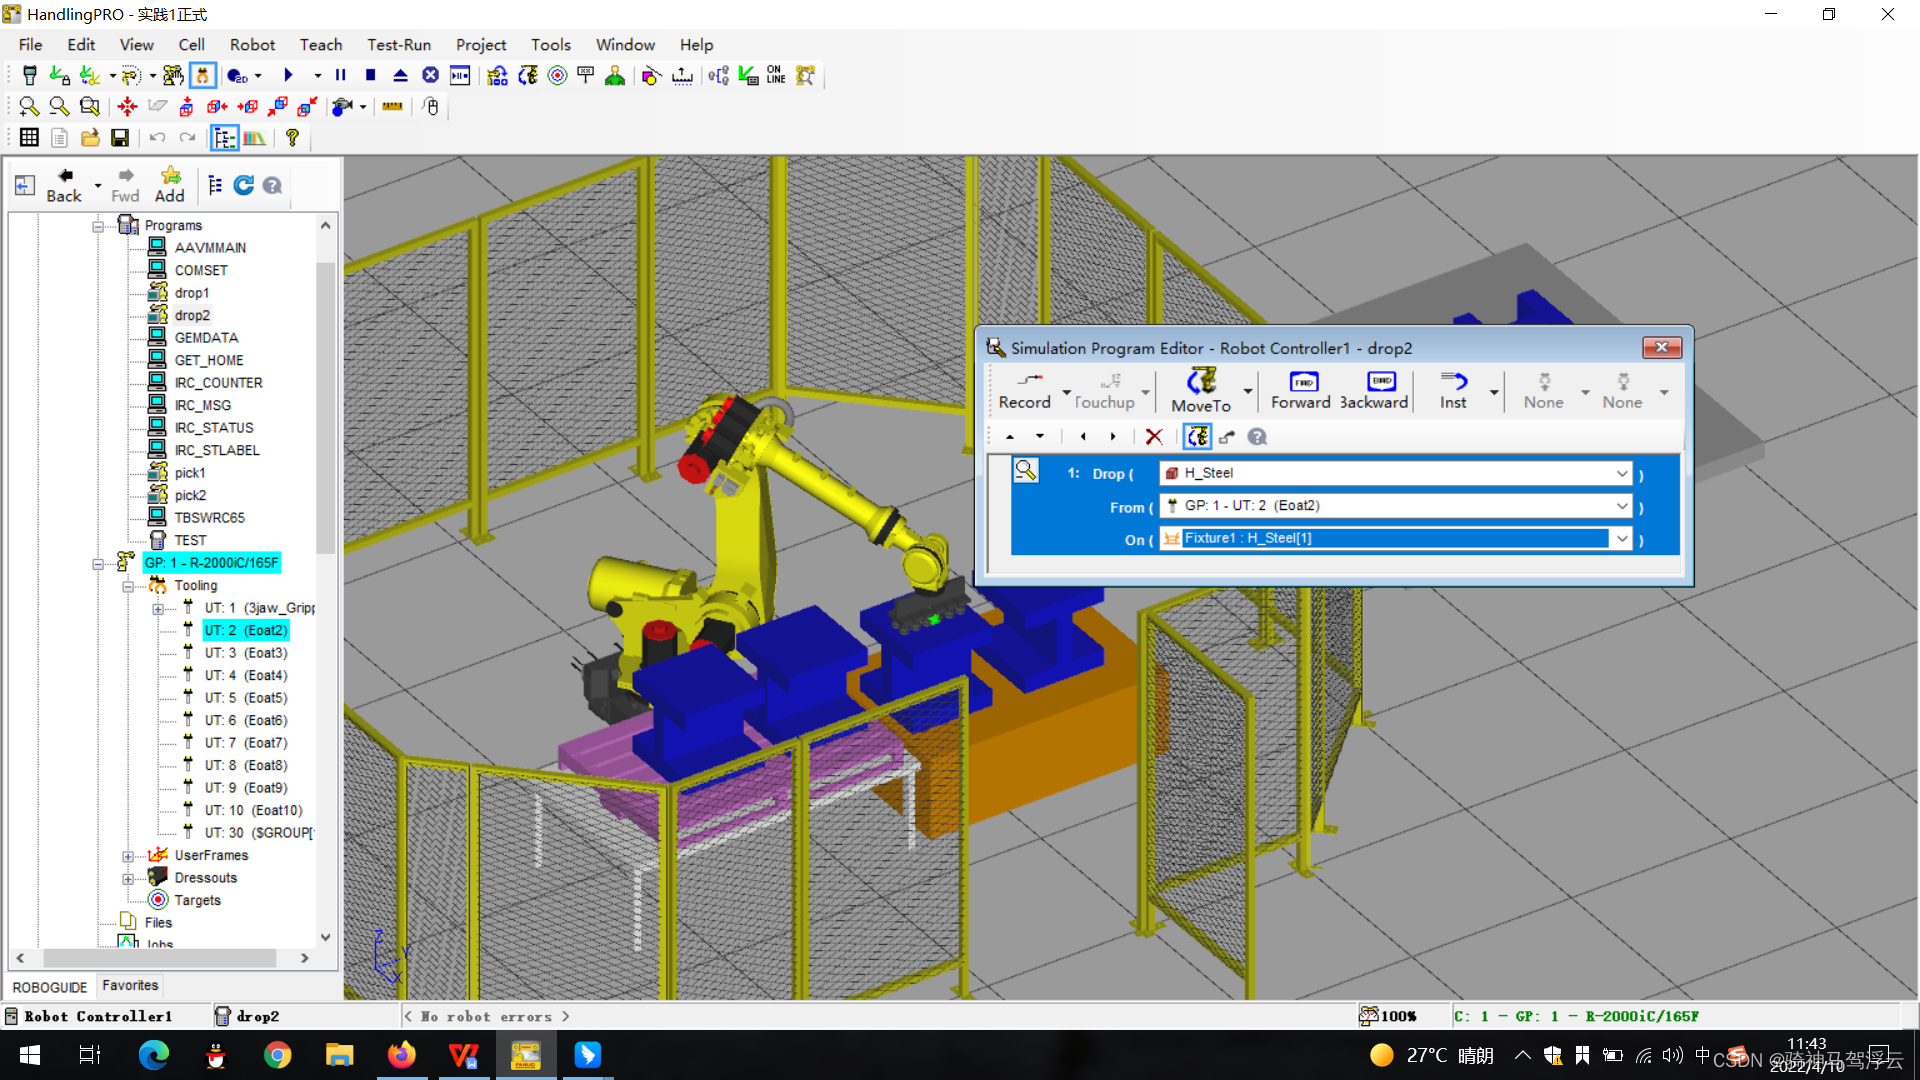
Task: Collapse the Tooling tree node
Action: coord(128,586)
